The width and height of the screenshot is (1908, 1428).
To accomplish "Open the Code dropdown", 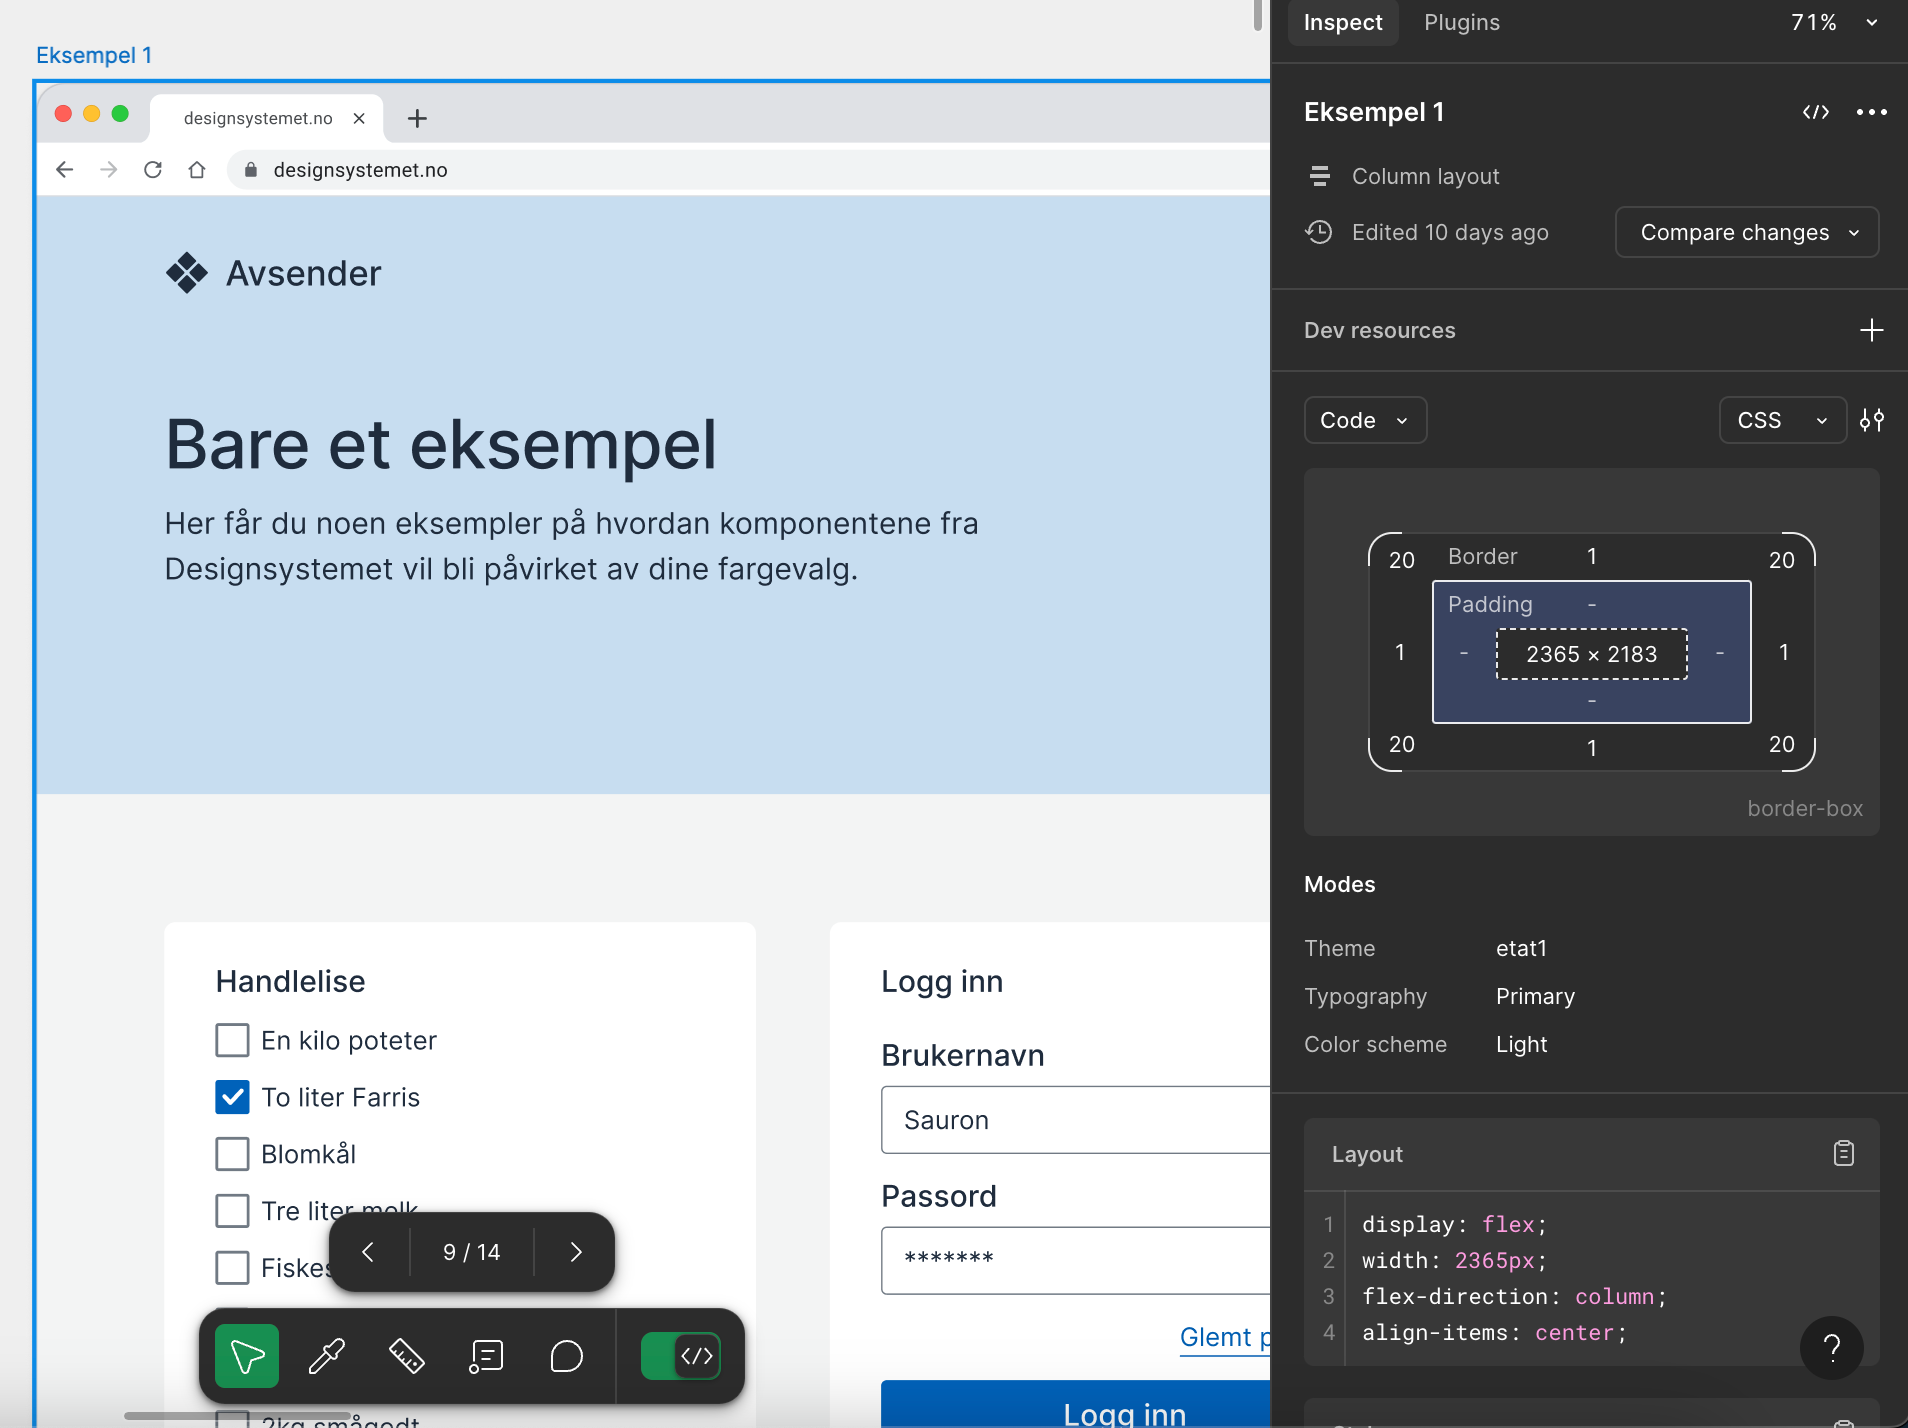I will click(x=1364, y=420).
